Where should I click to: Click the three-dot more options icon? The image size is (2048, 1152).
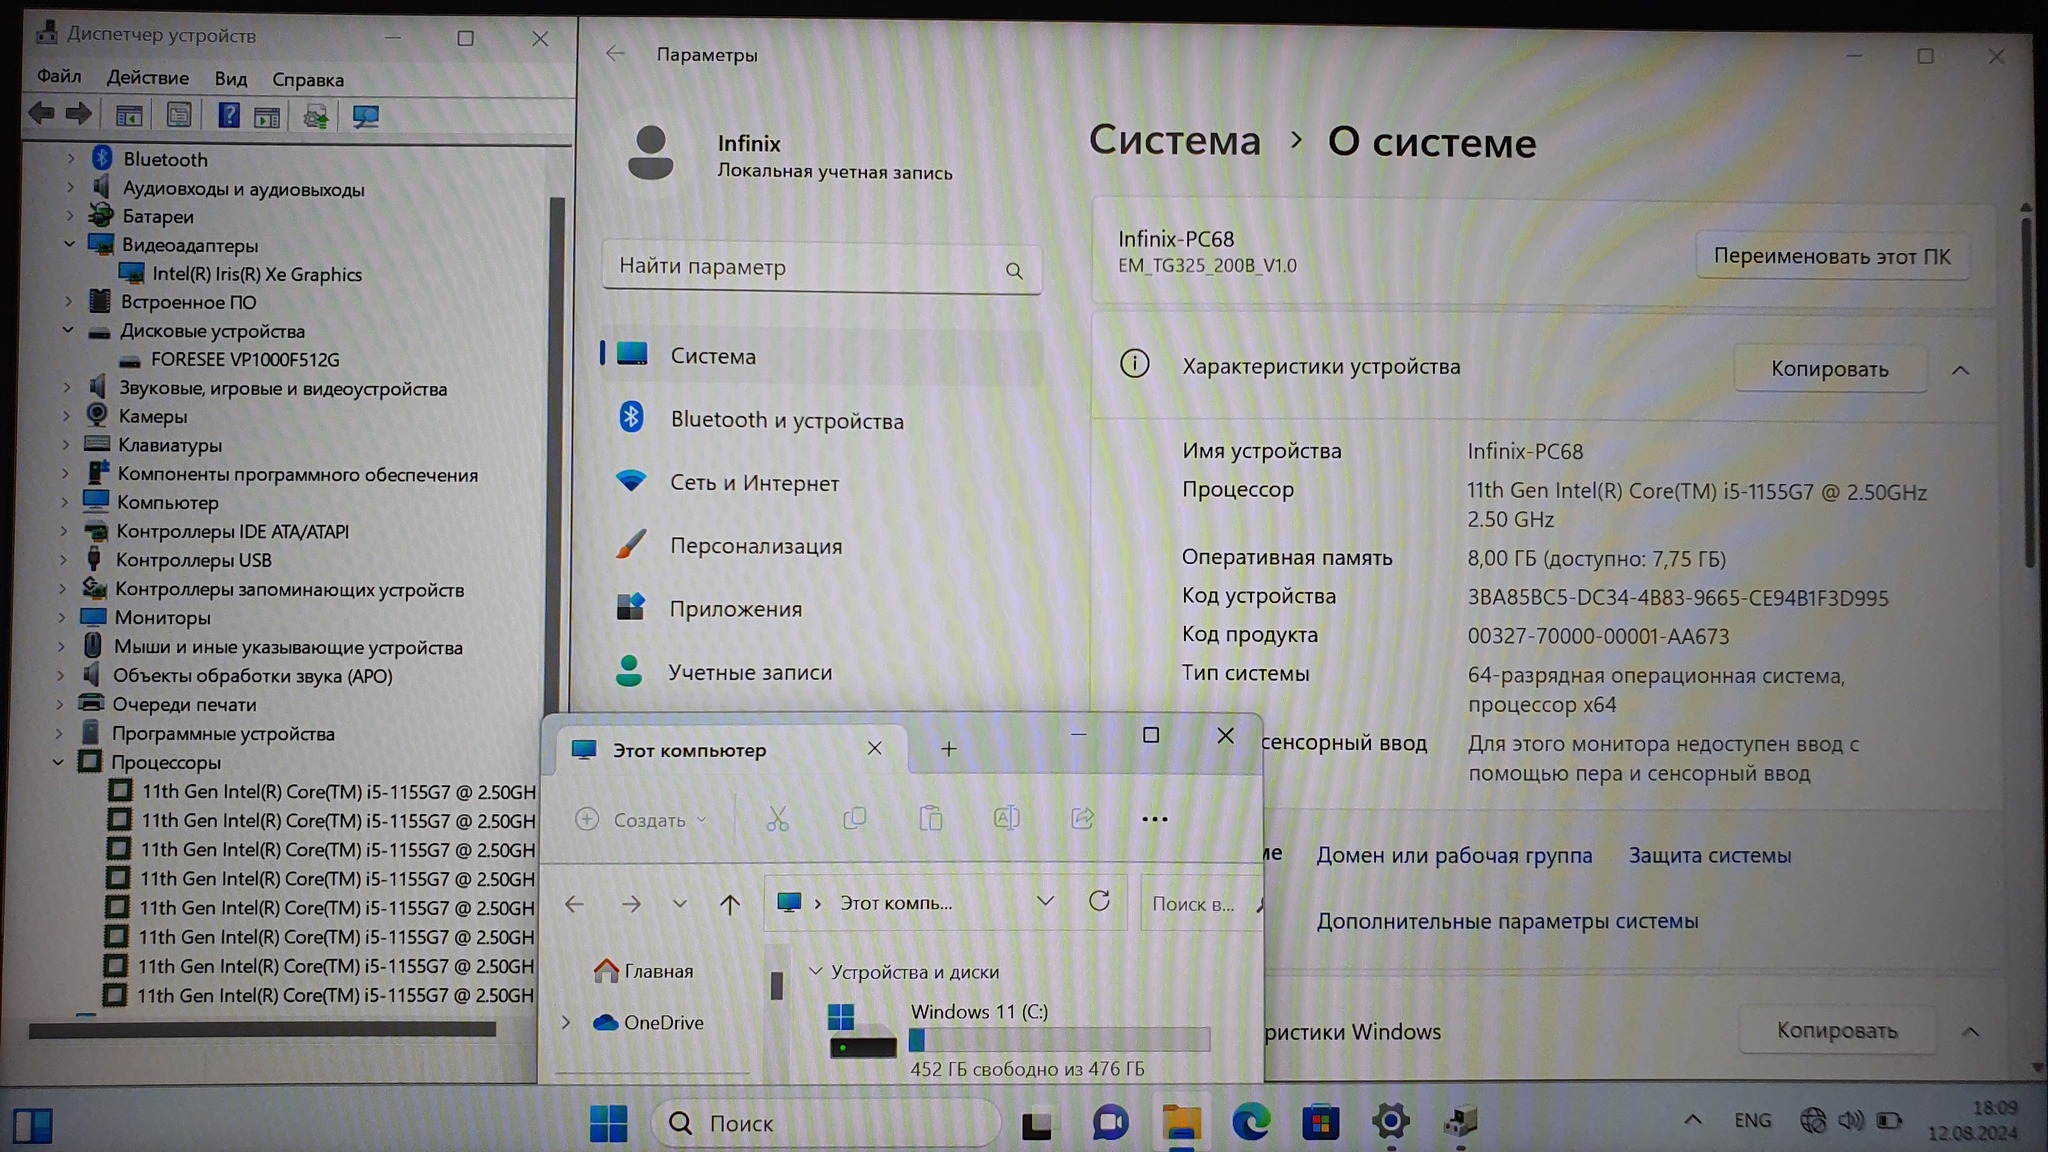click(1154, 819)
